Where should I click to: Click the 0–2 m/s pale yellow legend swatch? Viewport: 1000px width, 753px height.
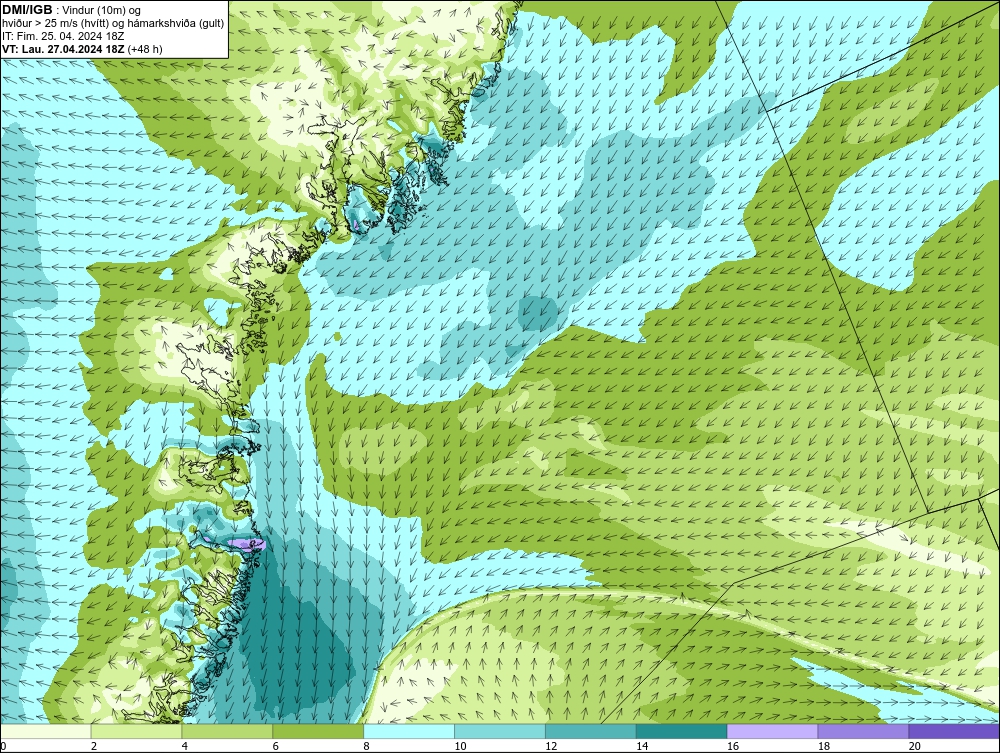[x=46, y=731]
